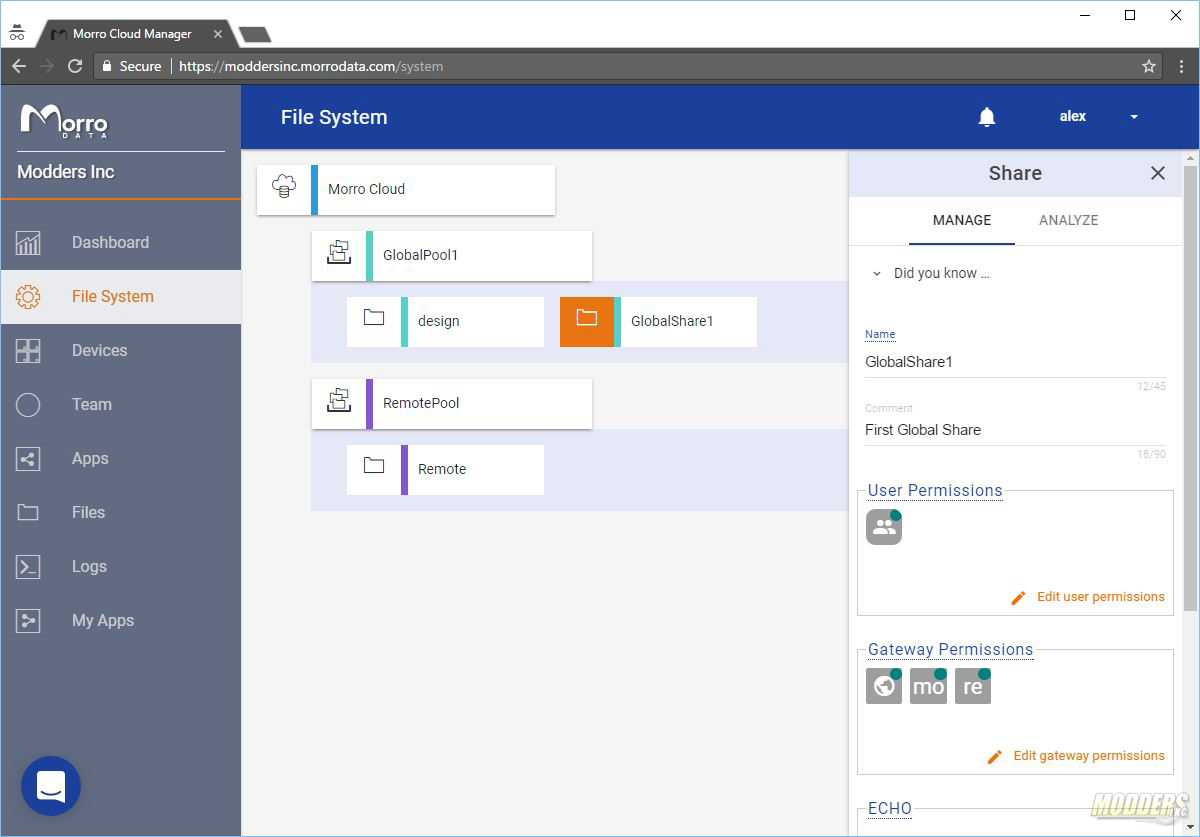Click the Logs terminal icon
Screen dimensions: 1200x837
(28, 566)
